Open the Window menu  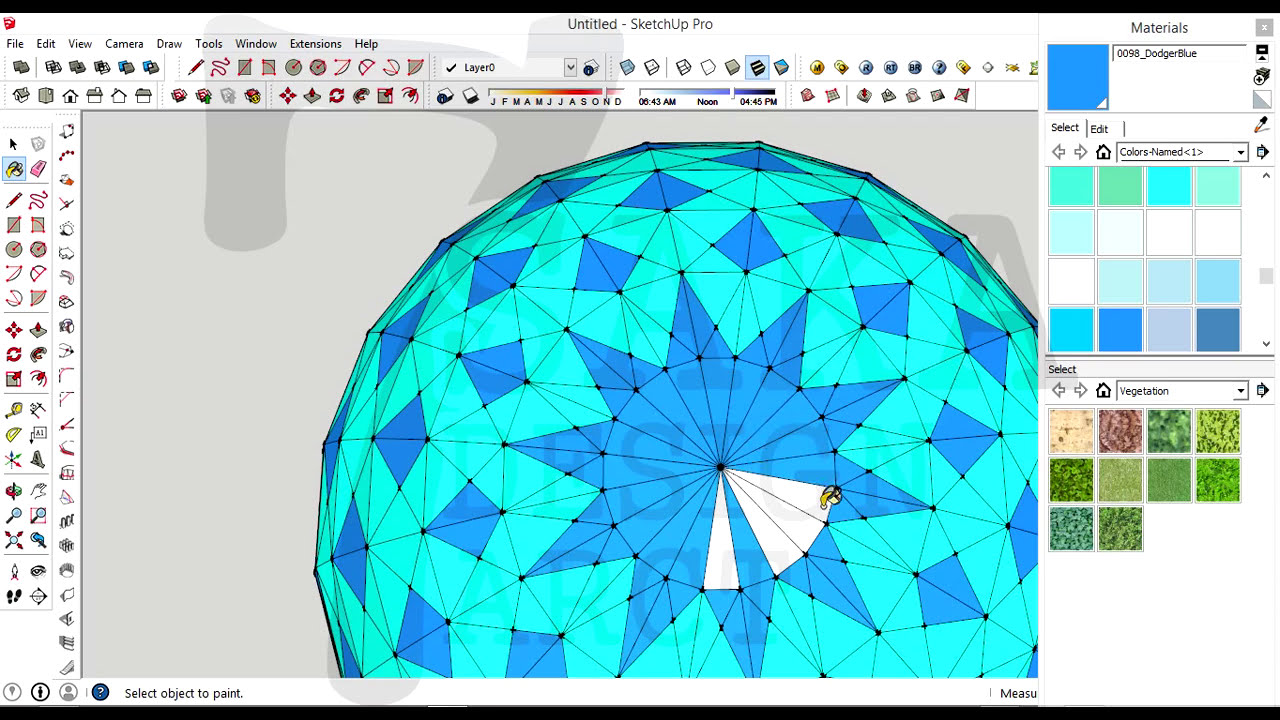point(256,43)
